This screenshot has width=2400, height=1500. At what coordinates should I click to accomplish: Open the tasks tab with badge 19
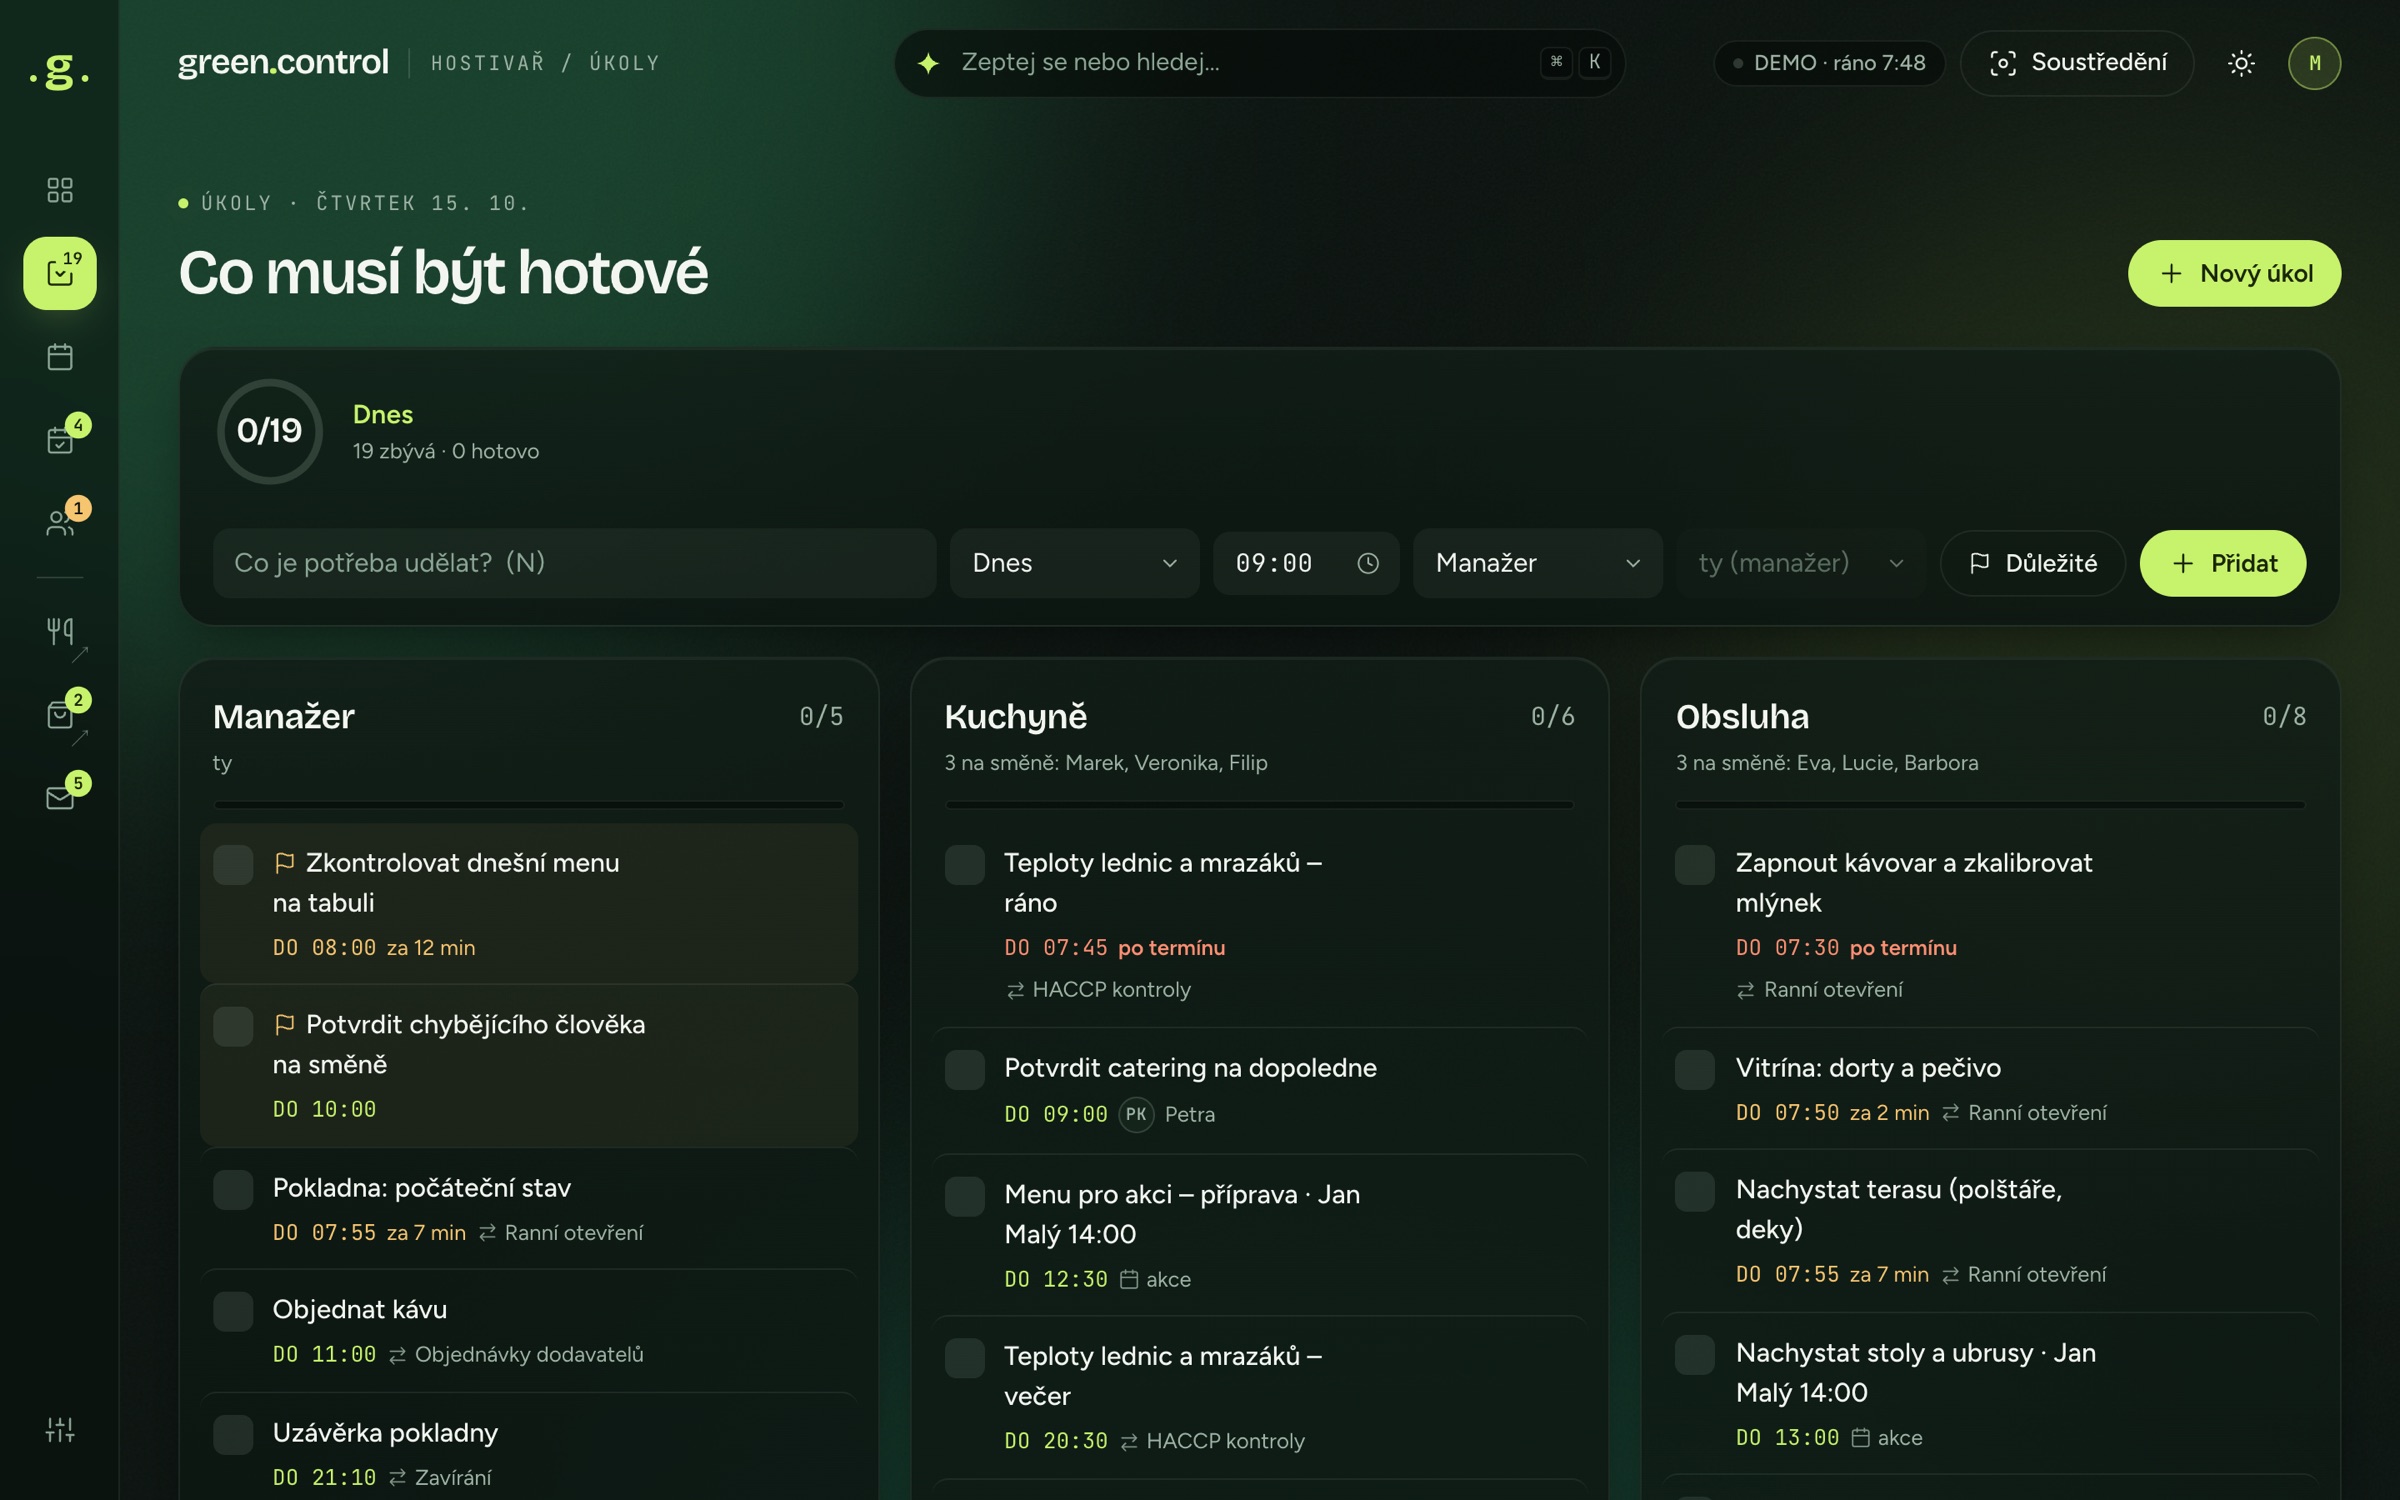pyautogui.click(x=60, y=273)
